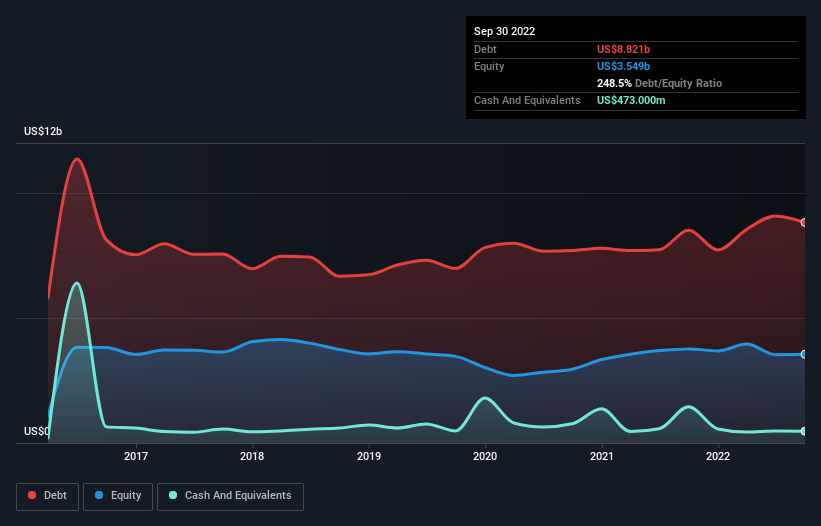Click the blue dot in Equity legend

point(99,495)
